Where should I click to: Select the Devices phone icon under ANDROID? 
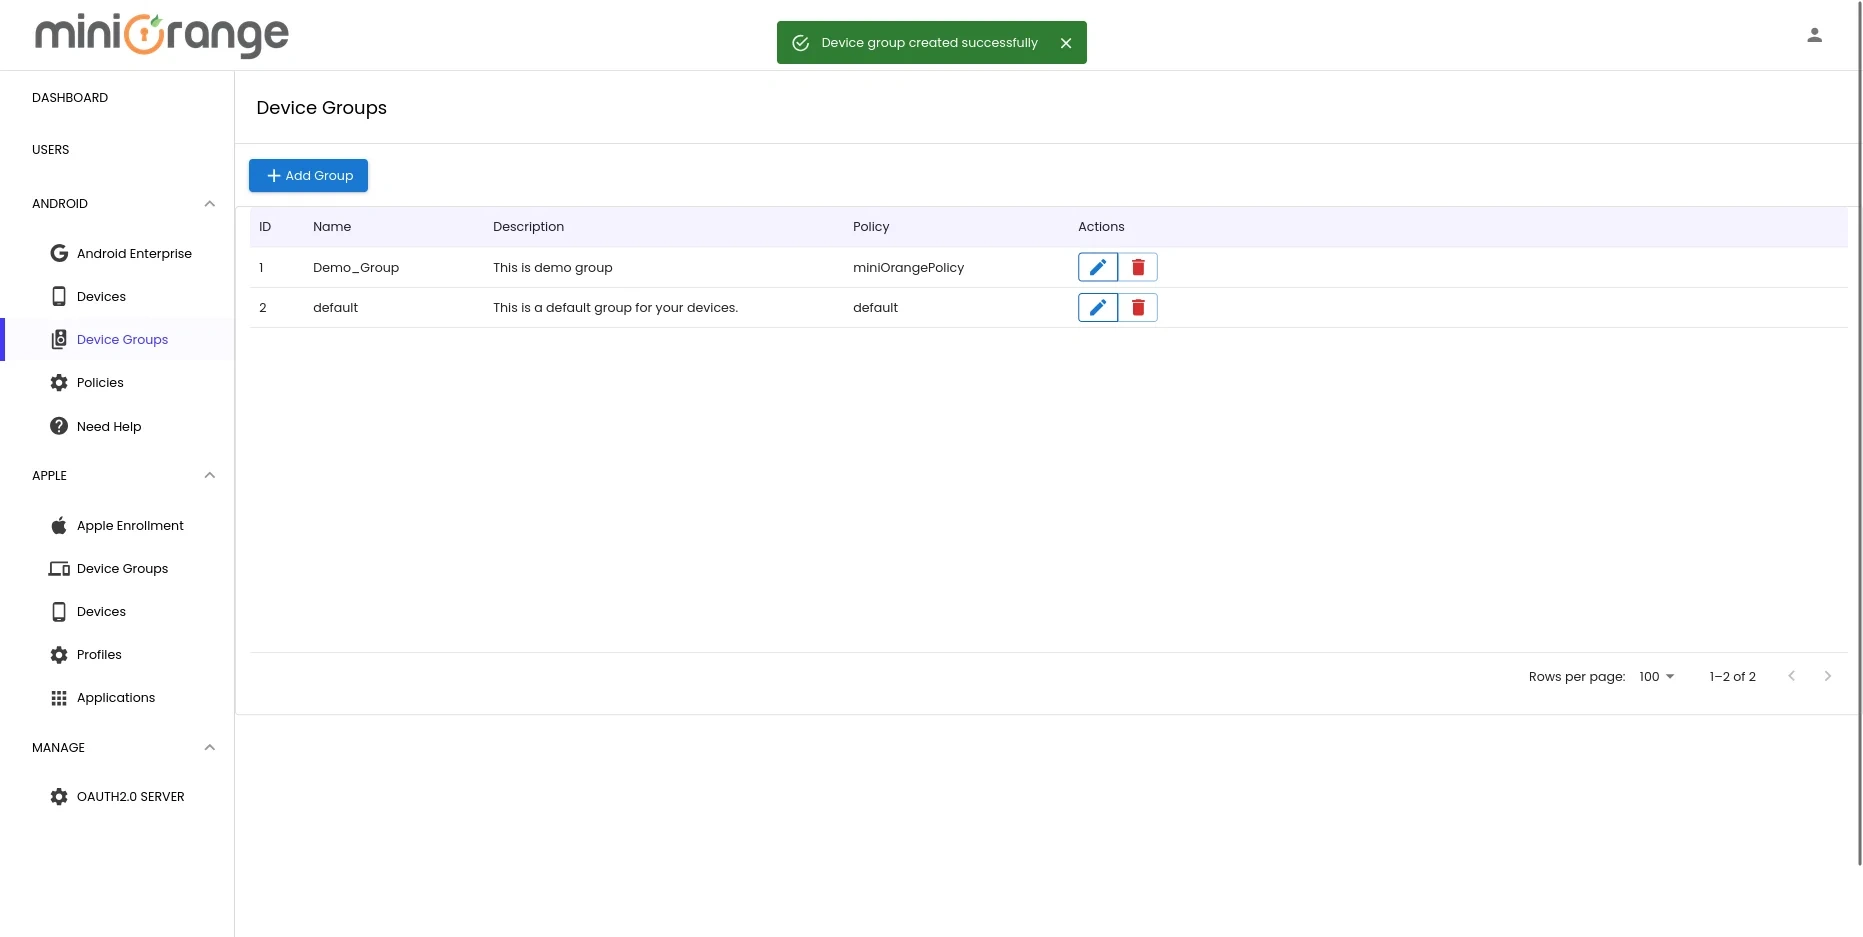[x=59, y=296]
